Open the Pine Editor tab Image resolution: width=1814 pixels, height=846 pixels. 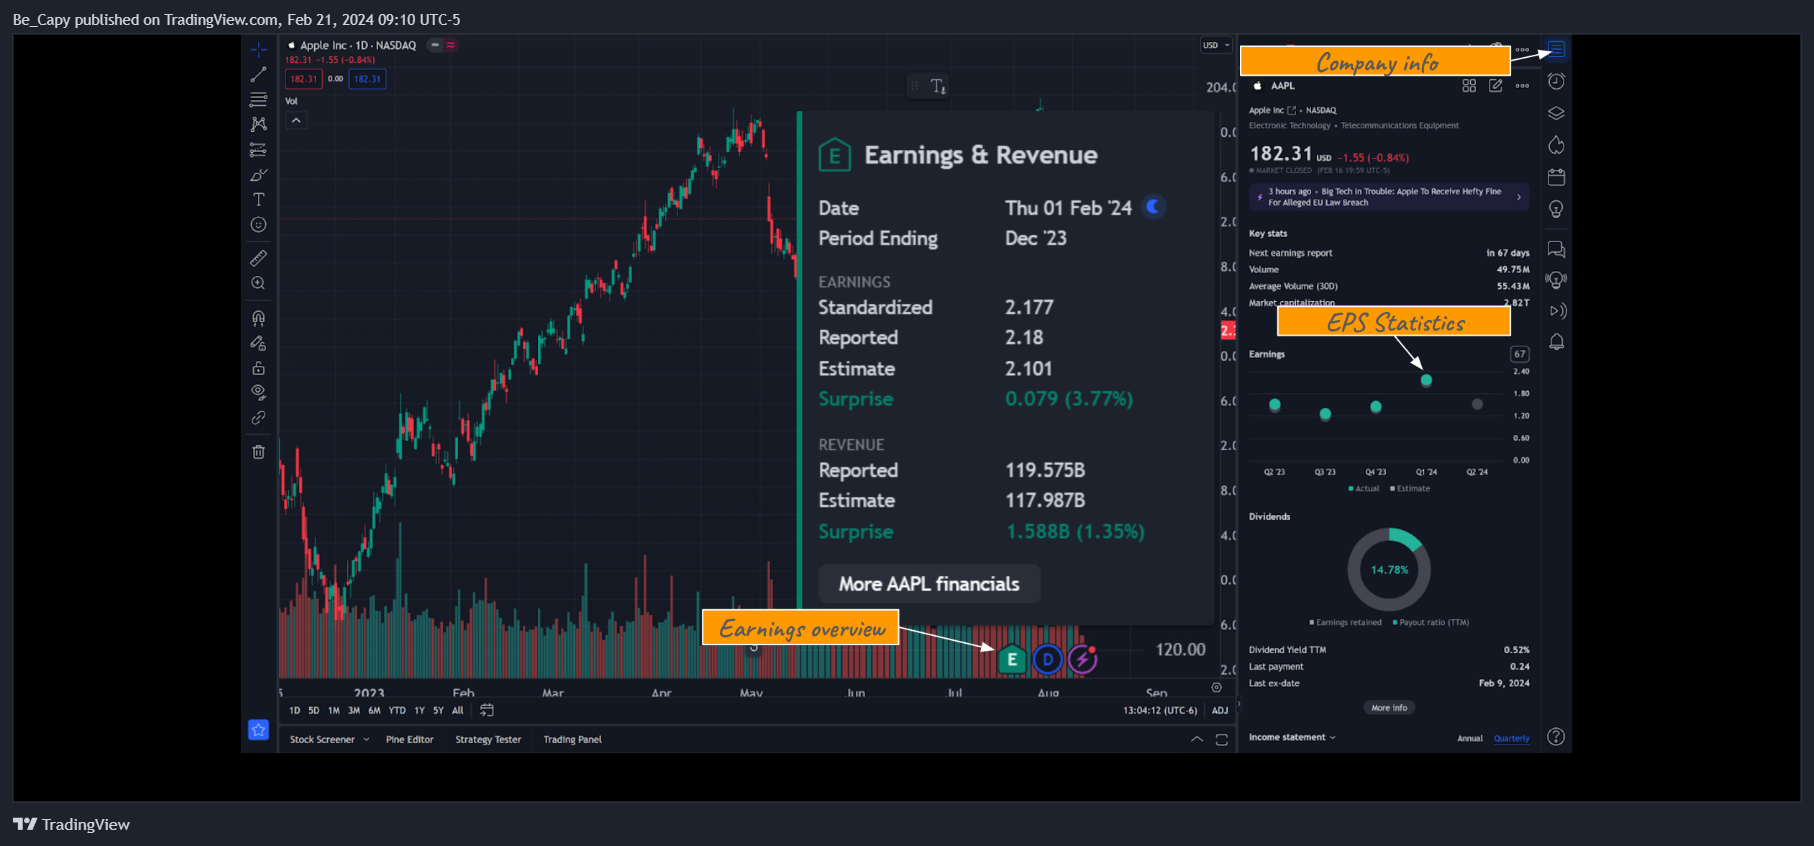pos(410,740)
